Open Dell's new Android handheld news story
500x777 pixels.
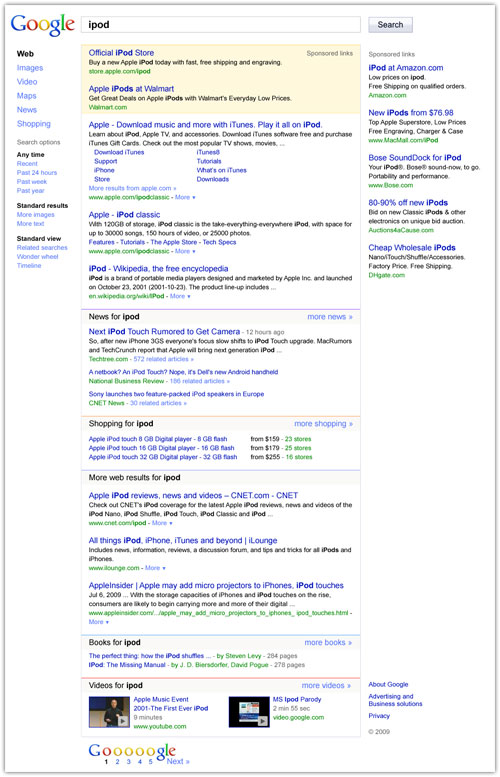pyautogui.click(x=183, y=372)
